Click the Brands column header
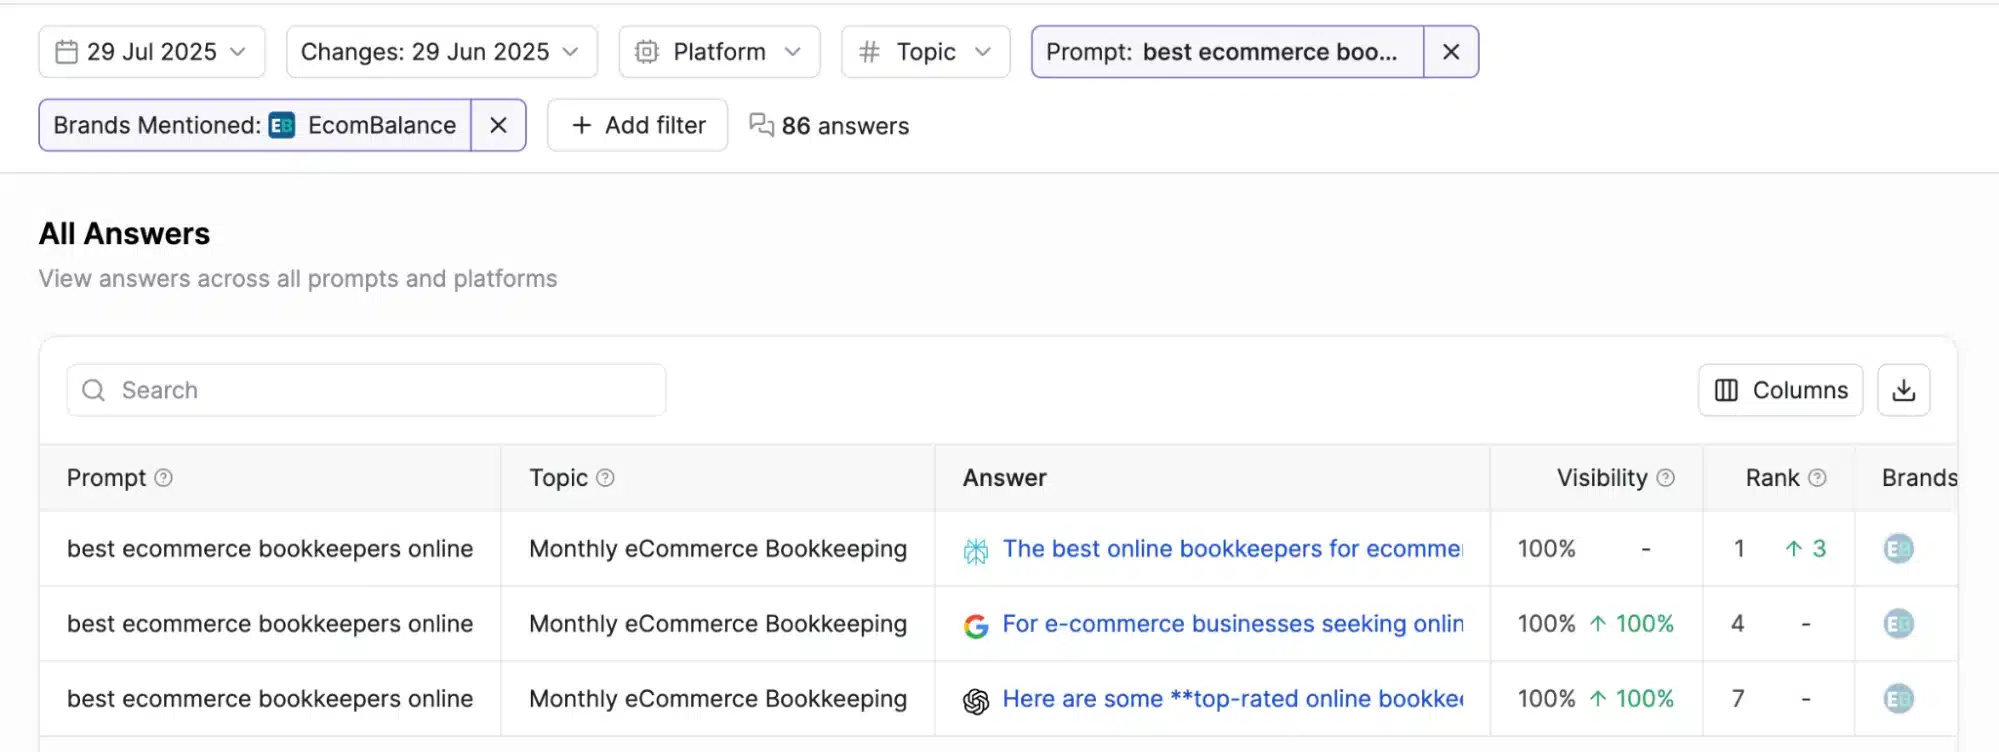The width and height of the screenshot is (1999, 752). pos(1919,478)
